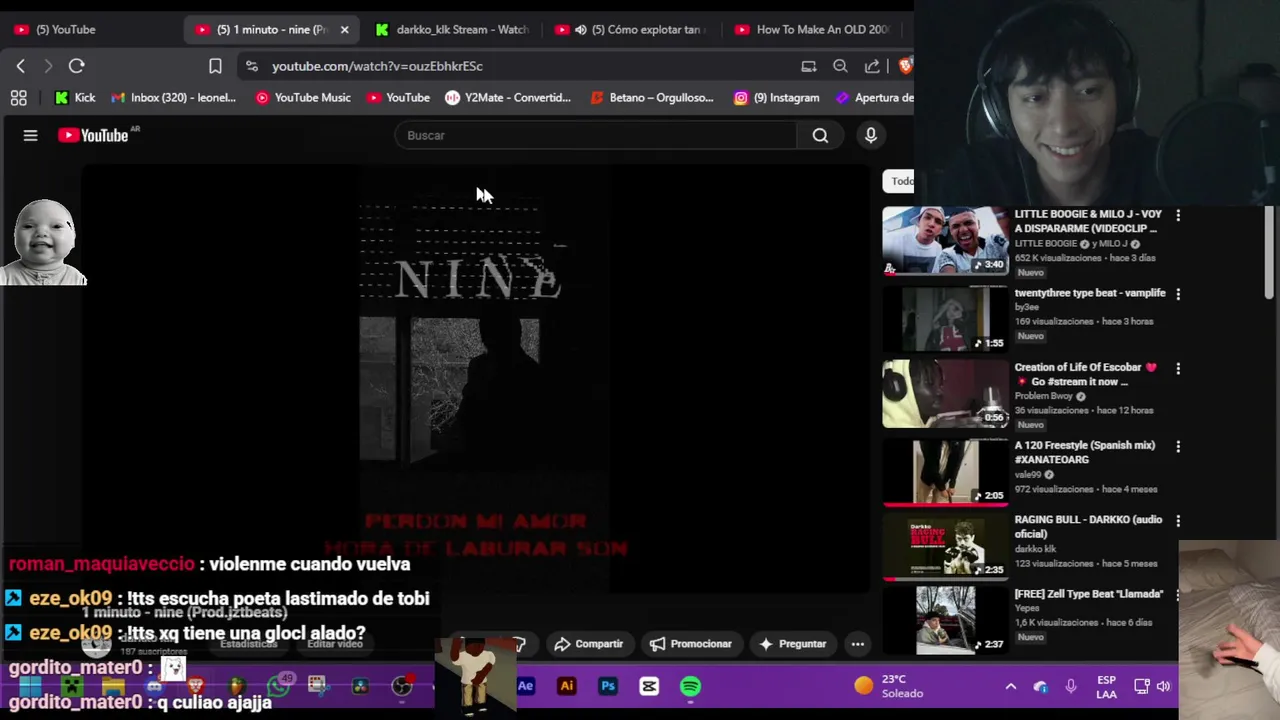Click the zoom magnifier icon in address bar
Image resolution: width=1280 pixels, height=720 pixels.
pyautogui.click(x=840, y=66)
